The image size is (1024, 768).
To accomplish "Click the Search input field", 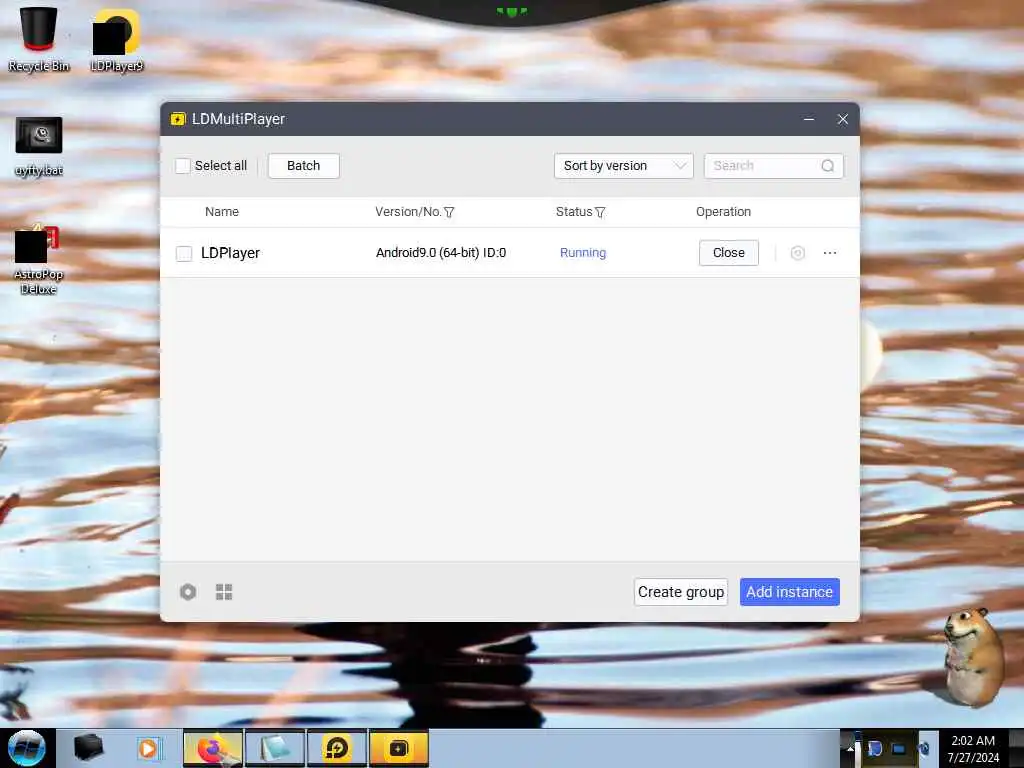I will click(x=774, y=166).
